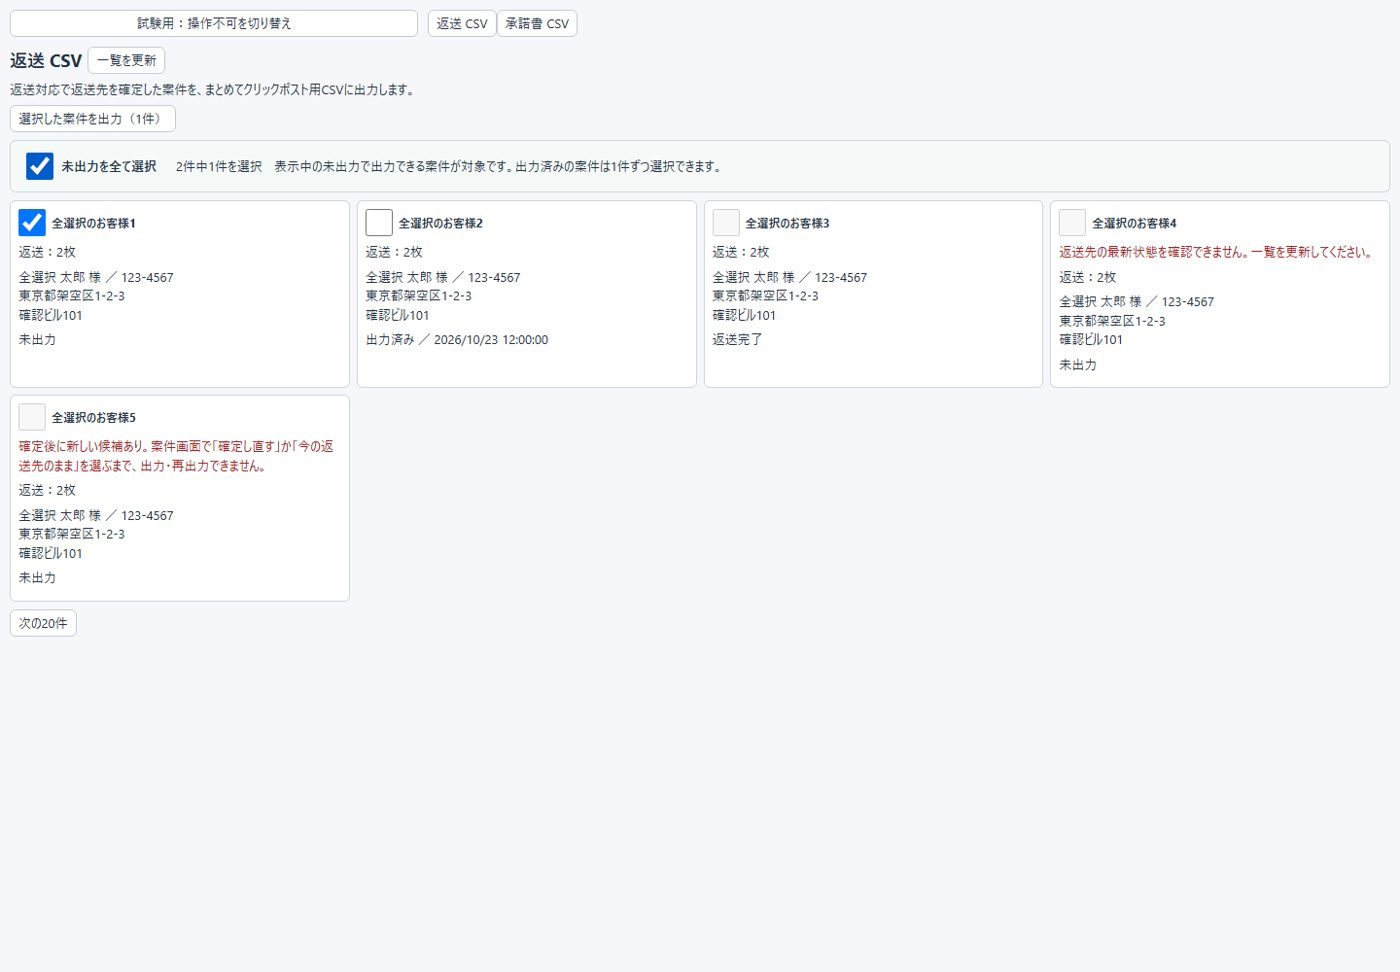Click the クリックポスト用CSV description text

pos(212,90)
